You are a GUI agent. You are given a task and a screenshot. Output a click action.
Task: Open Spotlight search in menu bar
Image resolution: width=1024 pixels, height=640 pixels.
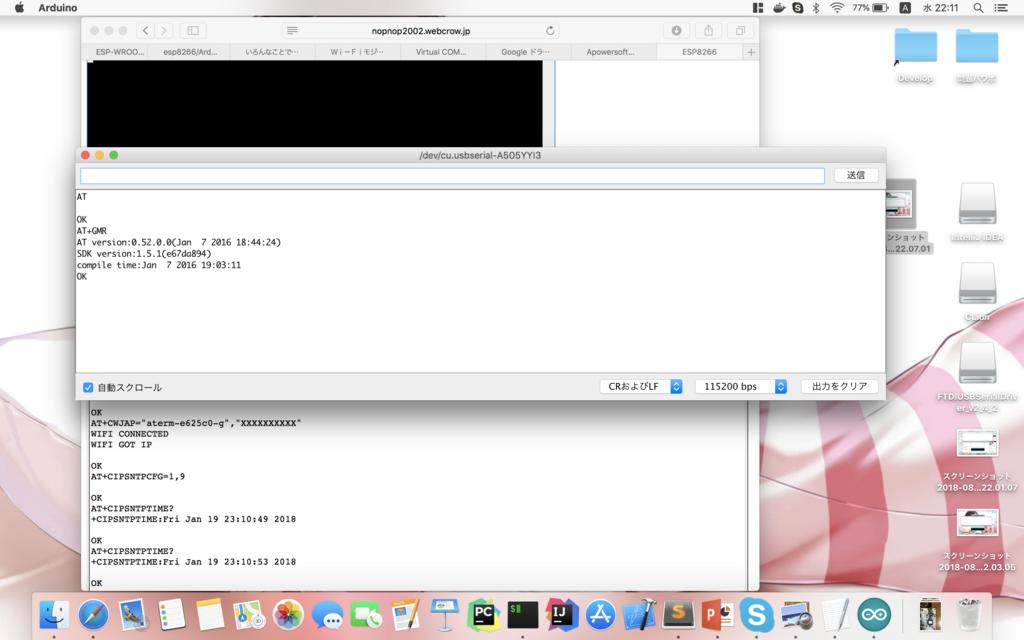pyautogui.click(x=978, y=8)
